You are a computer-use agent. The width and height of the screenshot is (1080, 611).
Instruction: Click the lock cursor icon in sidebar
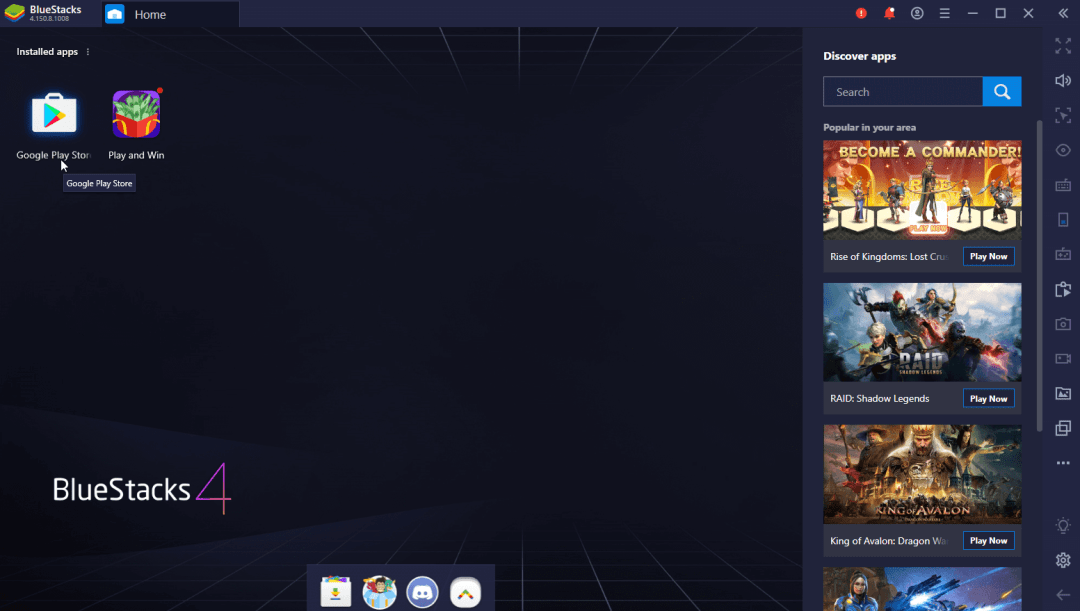pyautogui.click(x=1063, y=115)
